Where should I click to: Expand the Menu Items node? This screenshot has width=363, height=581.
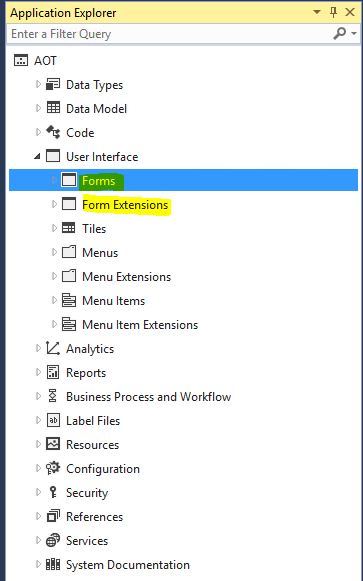(54, 300)
